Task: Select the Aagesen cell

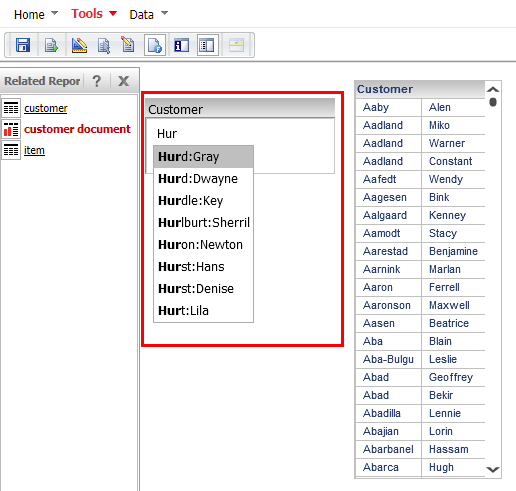Action: tap(388, 197)
